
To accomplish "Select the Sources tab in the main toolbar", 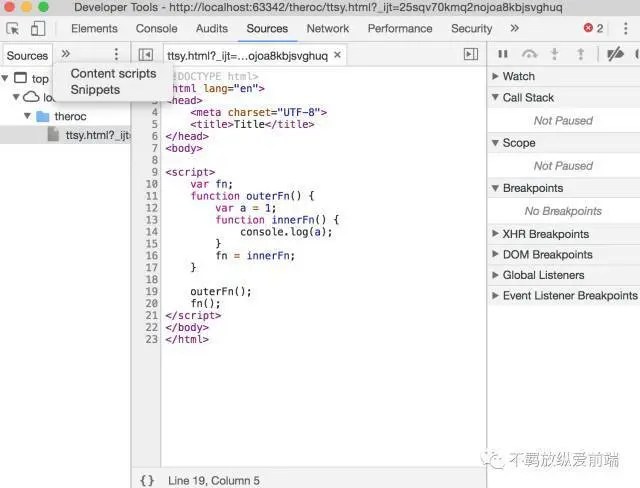I will 267,29.
